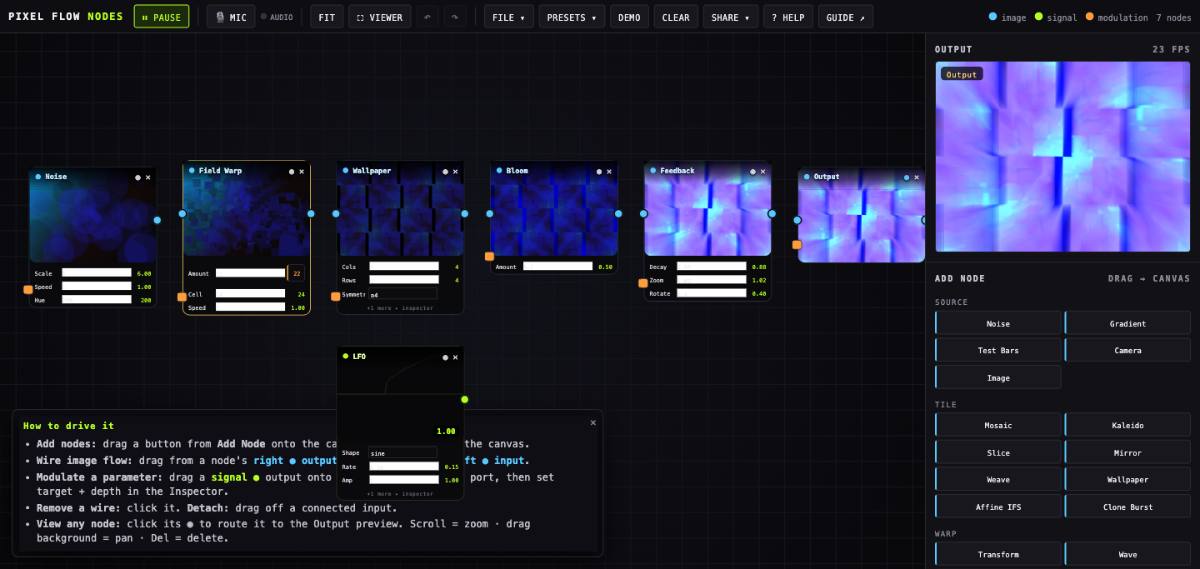Undo the last action
1200x569 pixels.
(x=428, y=17)
